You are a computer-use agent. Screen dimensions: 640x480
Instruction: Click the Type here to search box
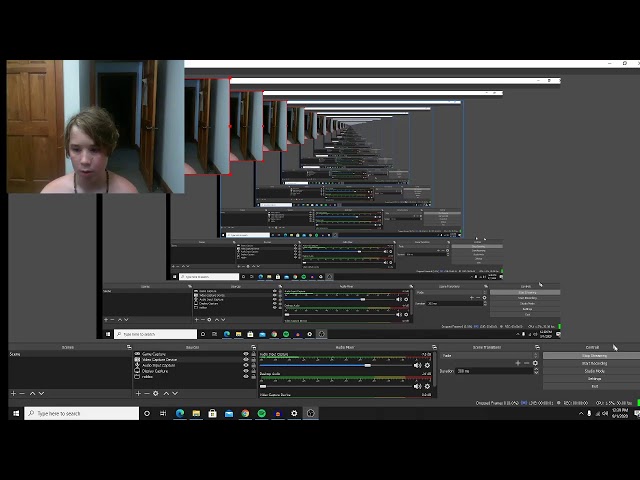82,413
